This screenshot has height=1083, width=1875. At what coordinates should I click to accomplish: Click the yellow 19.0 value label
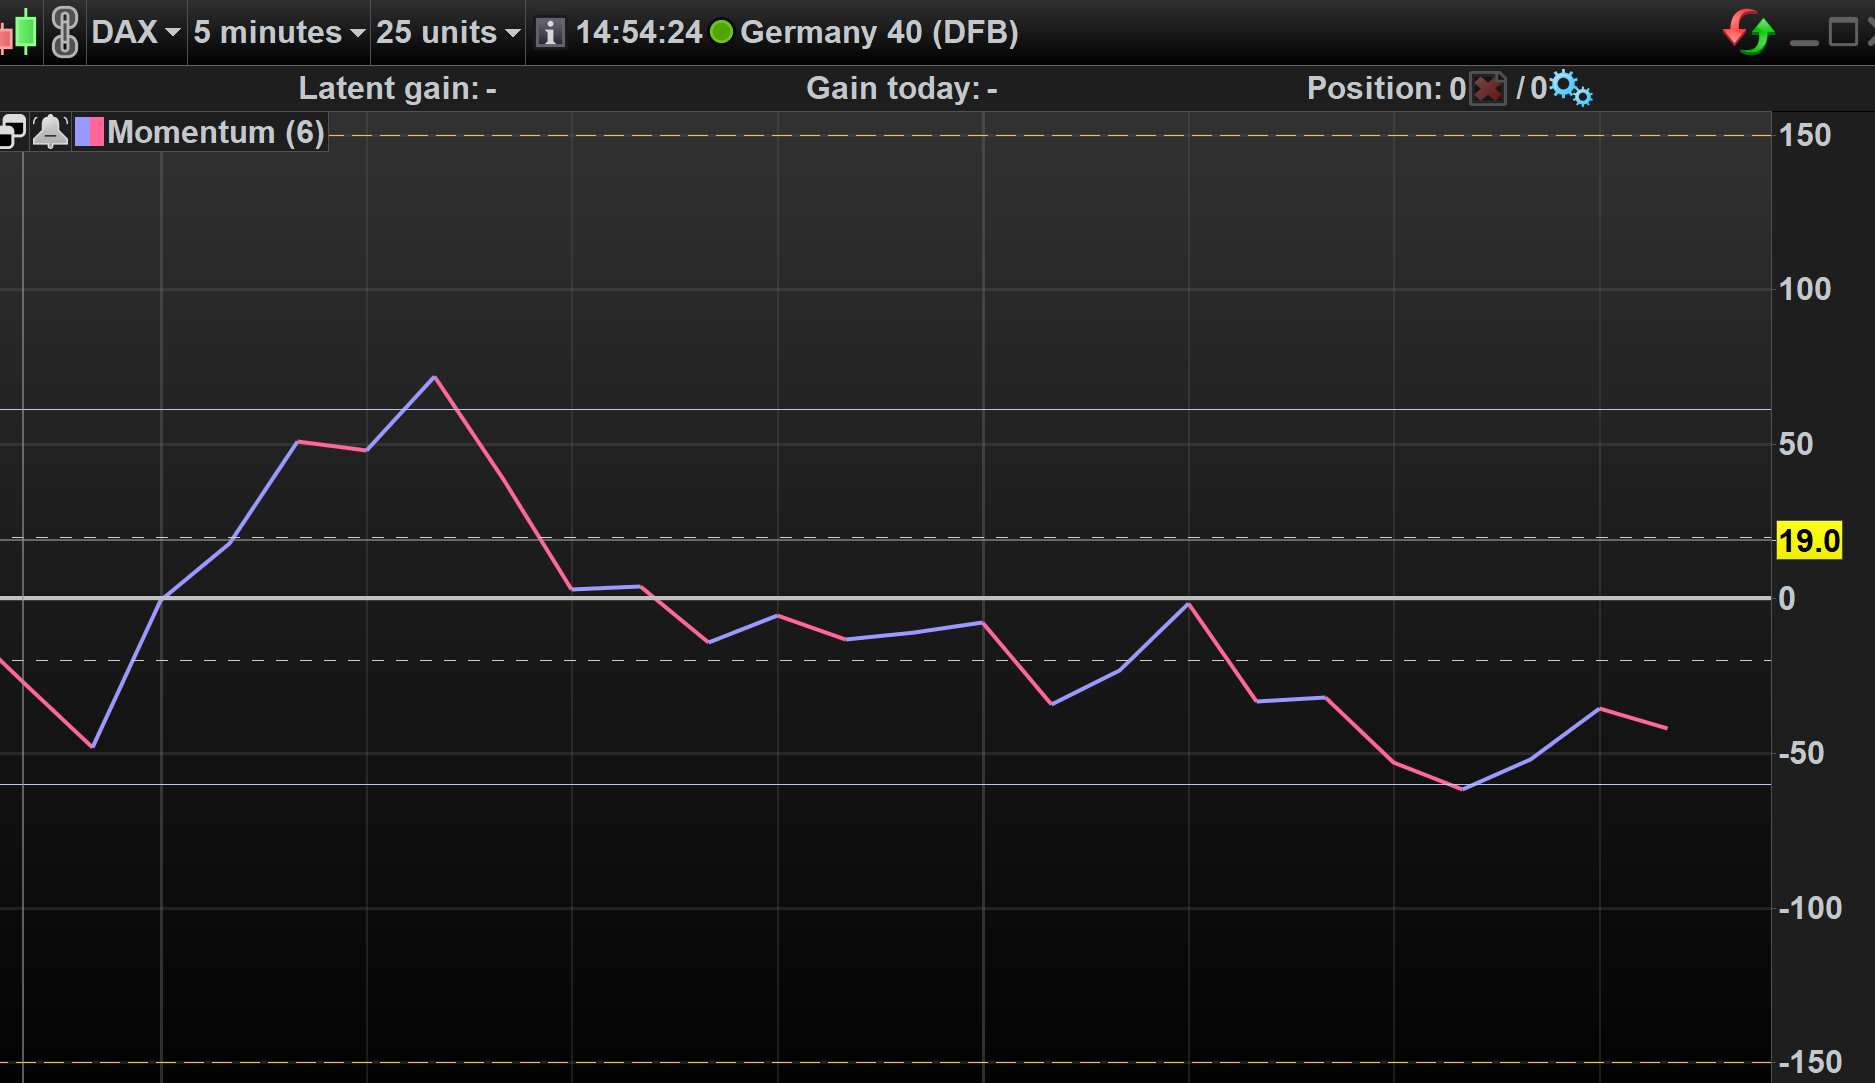pyautogui.click(x=1809, y=541)
